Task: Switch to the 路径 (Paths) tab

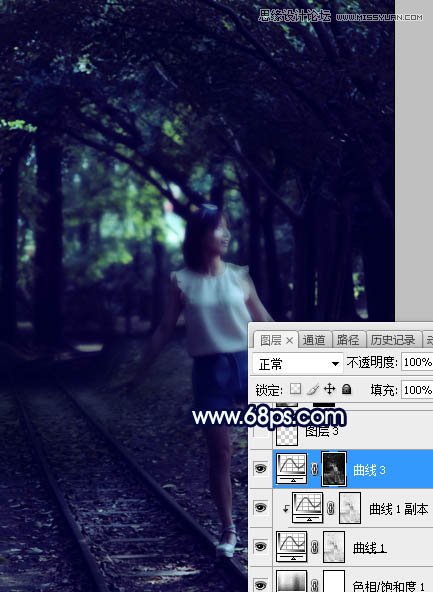Action: [x=348, y=340]
